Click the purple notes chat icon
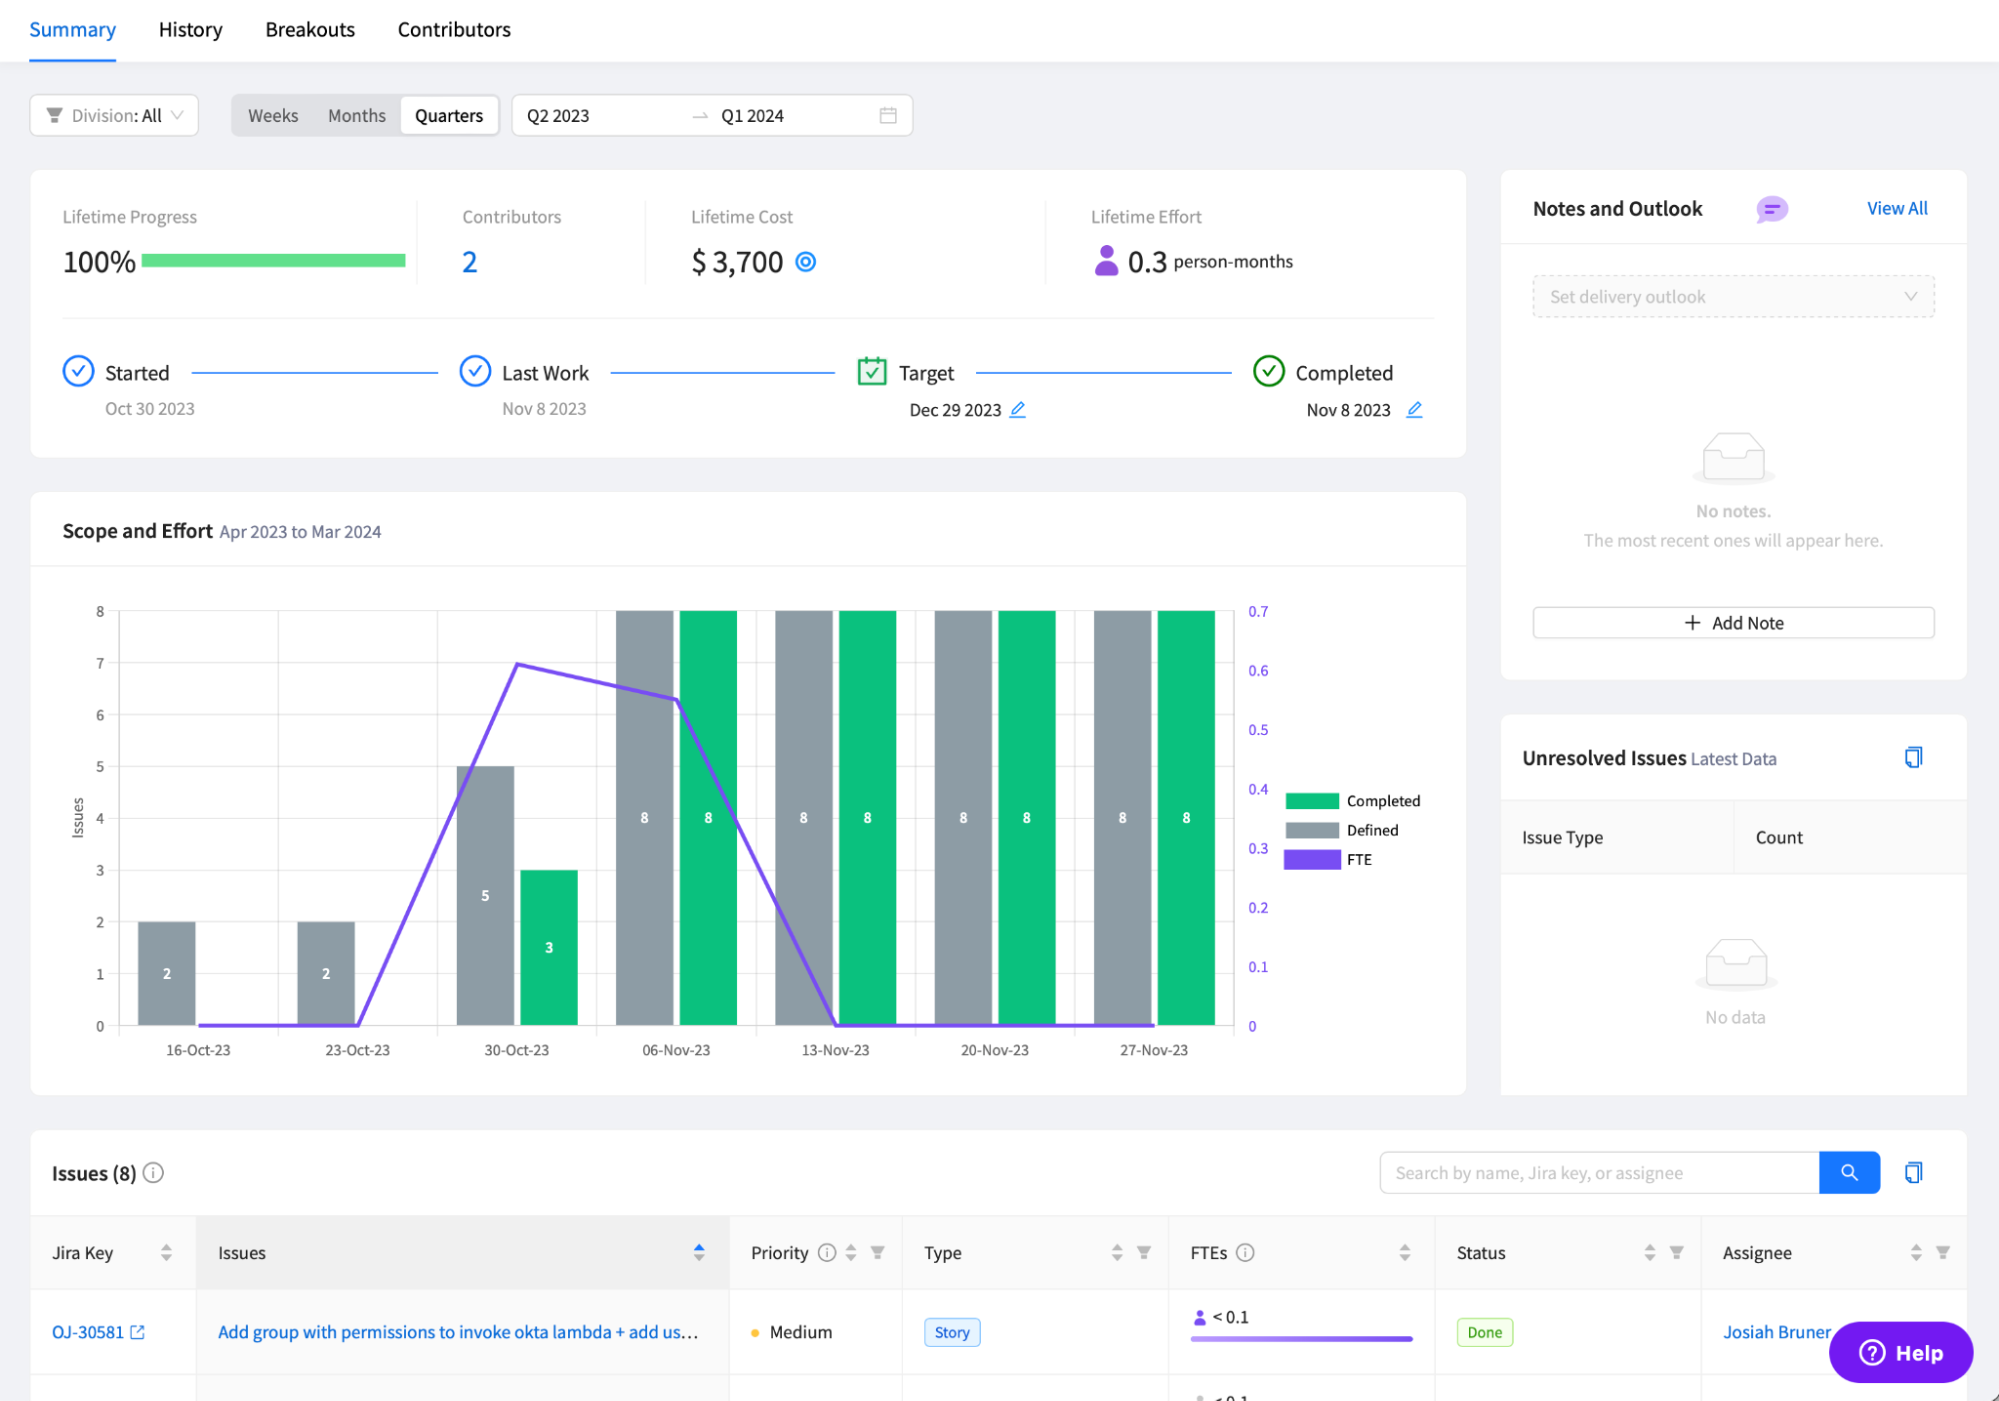 [1771, 209]
